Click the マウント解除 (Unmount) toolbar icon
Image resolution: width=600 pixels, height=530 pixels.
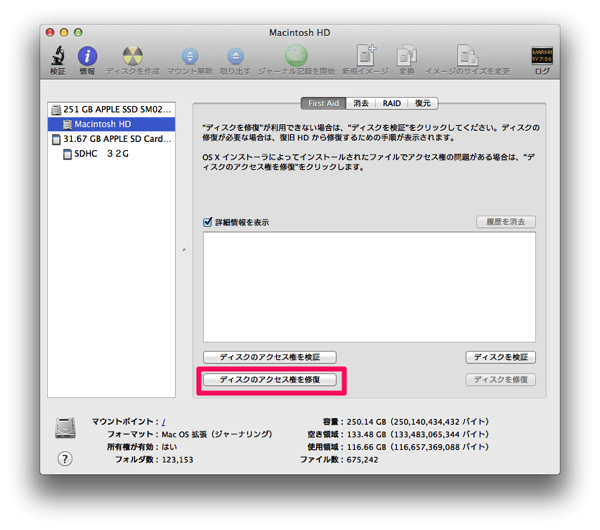tap(190, 56)
